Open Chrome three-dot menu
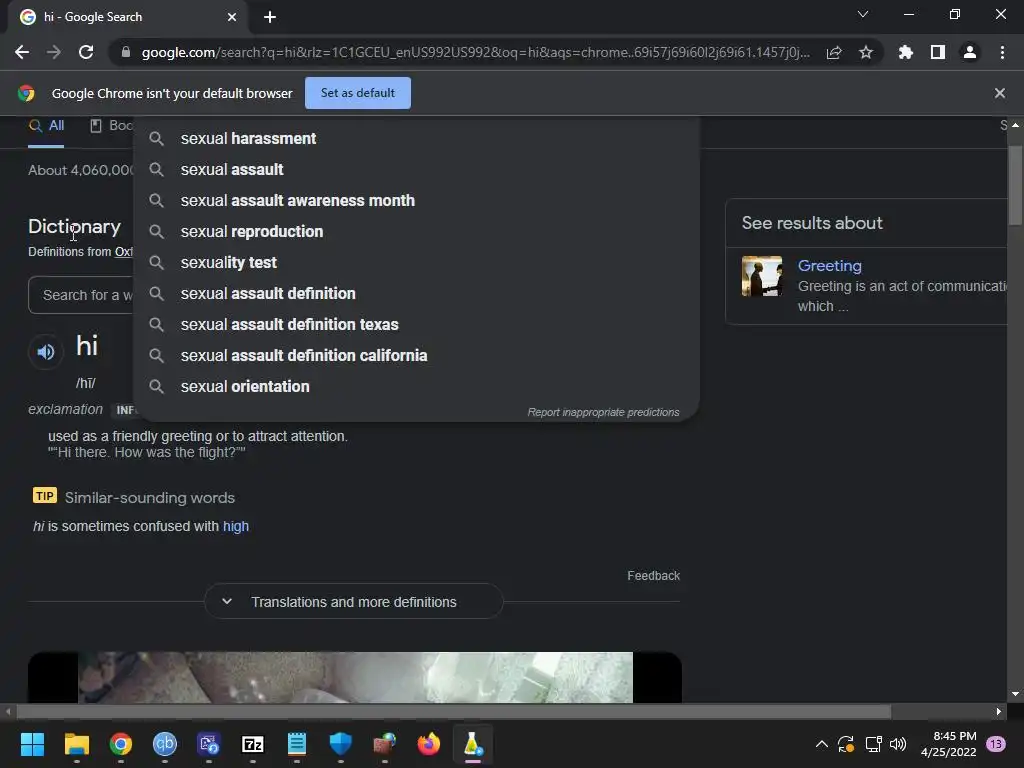Screen dimensions: 1024x768 [1002, 52]
